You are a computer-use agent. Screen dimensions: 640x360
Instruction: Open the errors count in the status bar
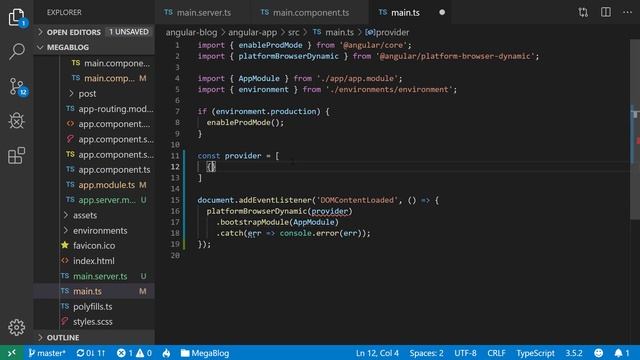click(x=125, y=353)
